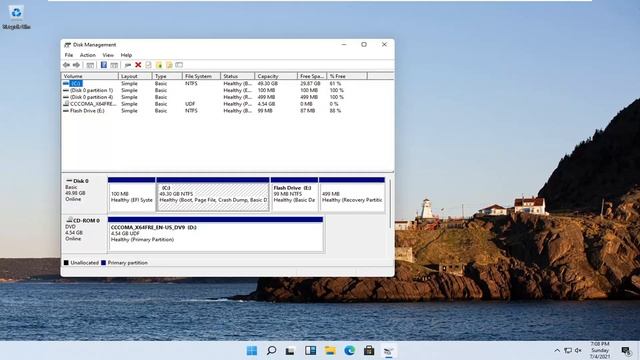Select the 100 MB EFI System partition block
This screenshot has width=640, height=360.
[131, 195]
